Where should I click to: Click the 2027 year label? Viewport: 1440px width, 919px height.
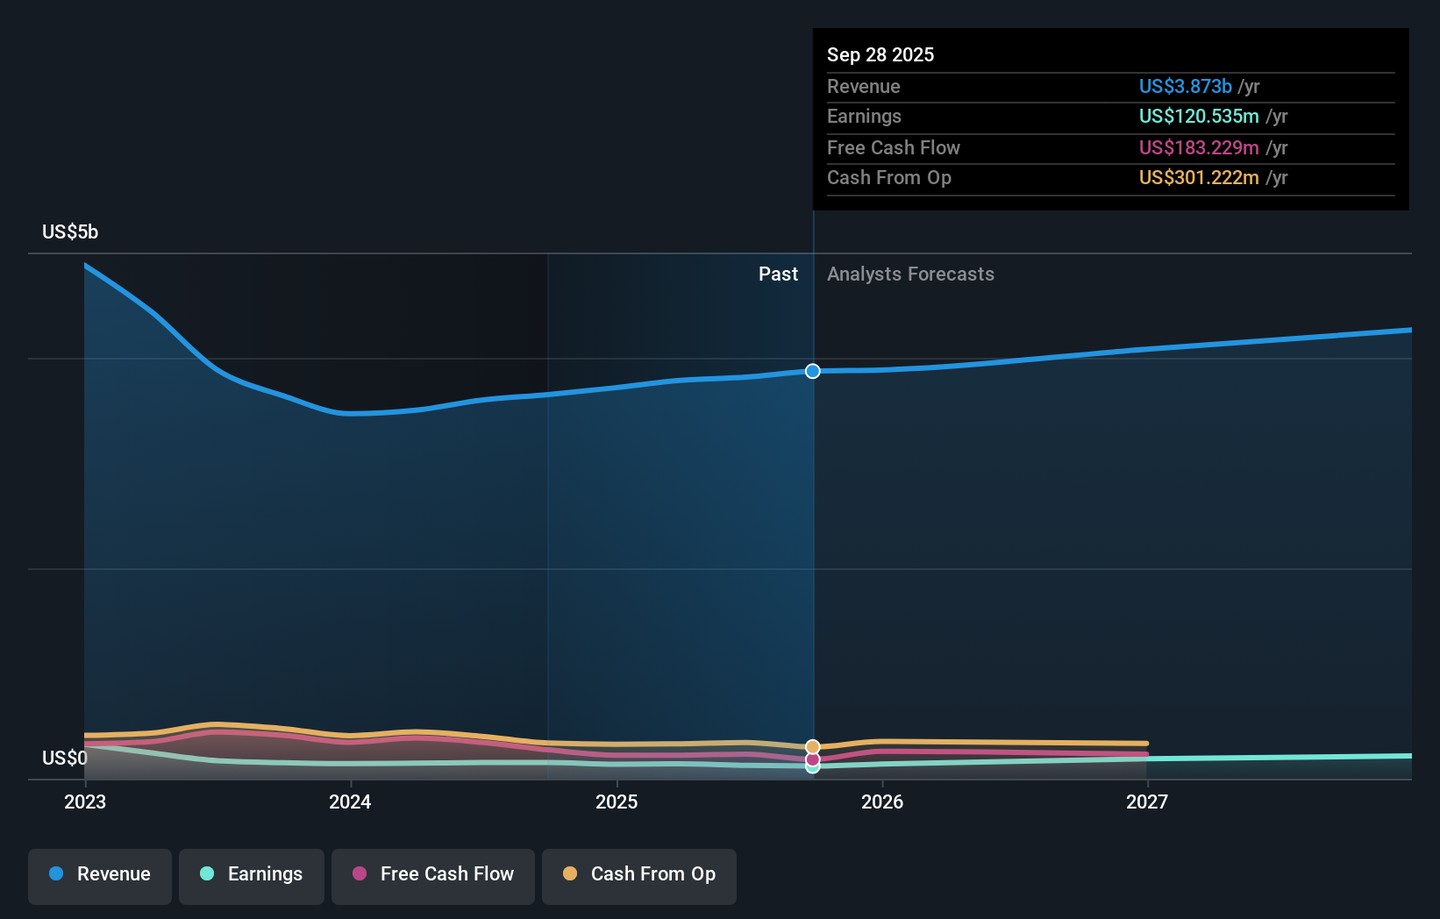click(x=1147, y=802)
